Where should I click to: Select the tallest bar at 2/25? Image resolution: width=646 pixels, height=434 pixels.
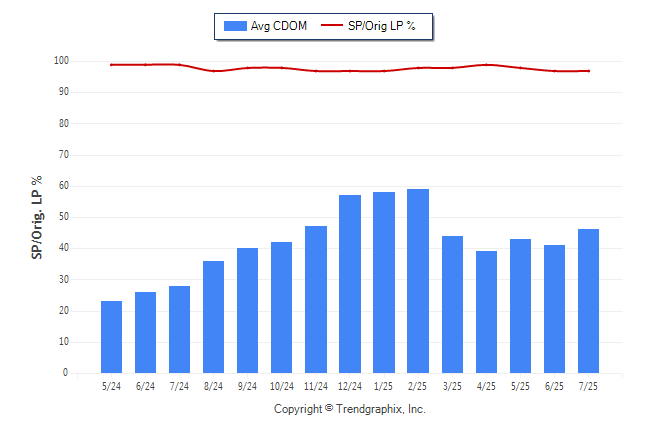[418, 281]
